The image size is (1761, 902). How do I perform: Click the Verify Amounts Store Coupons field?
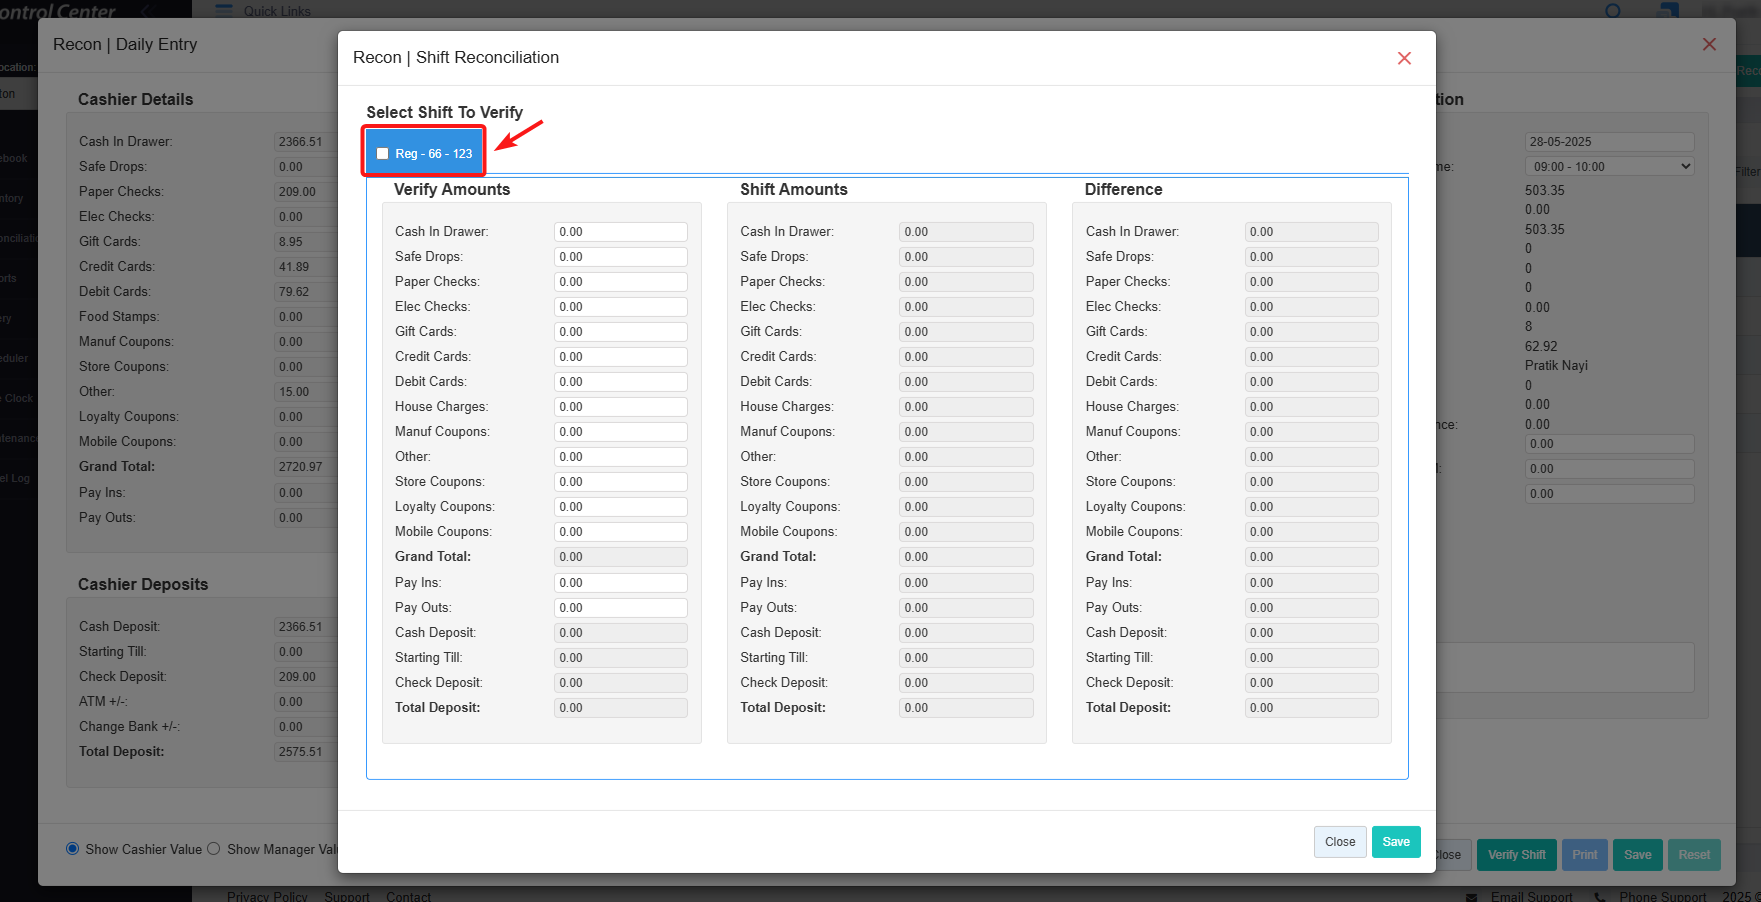[621, 482]
